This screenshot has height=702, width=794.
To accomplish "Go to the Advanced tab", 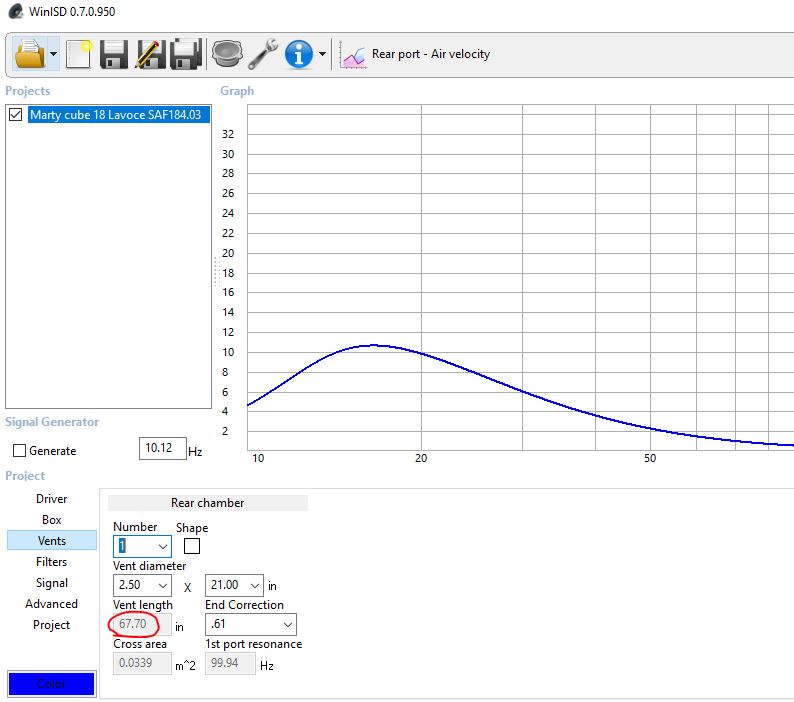I will 52,604.
